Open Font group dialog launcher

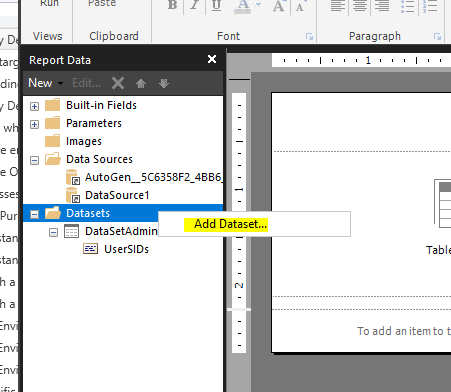pos(309,37)
